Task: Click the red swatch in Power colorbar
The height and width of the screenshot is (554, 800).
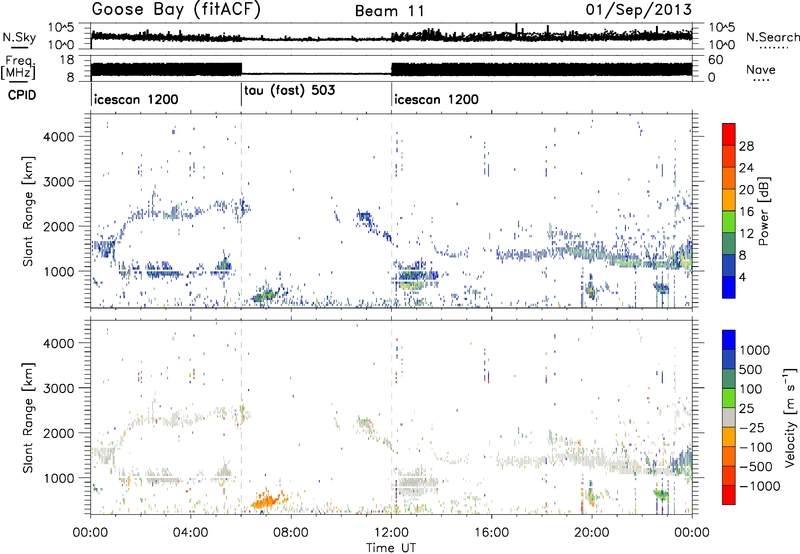Action: [x=729, y=134]
